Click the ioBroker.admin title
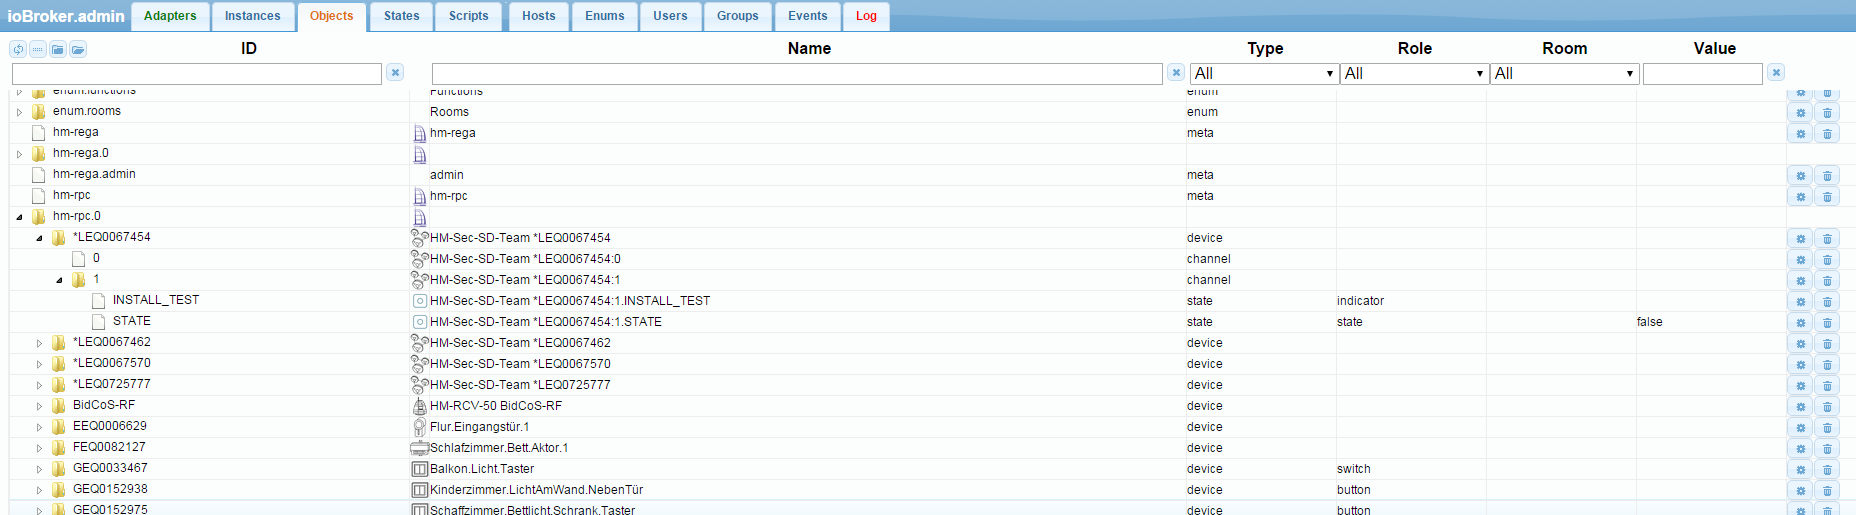The width and height of the screenshot is (1856, 515). coord(66,16)
